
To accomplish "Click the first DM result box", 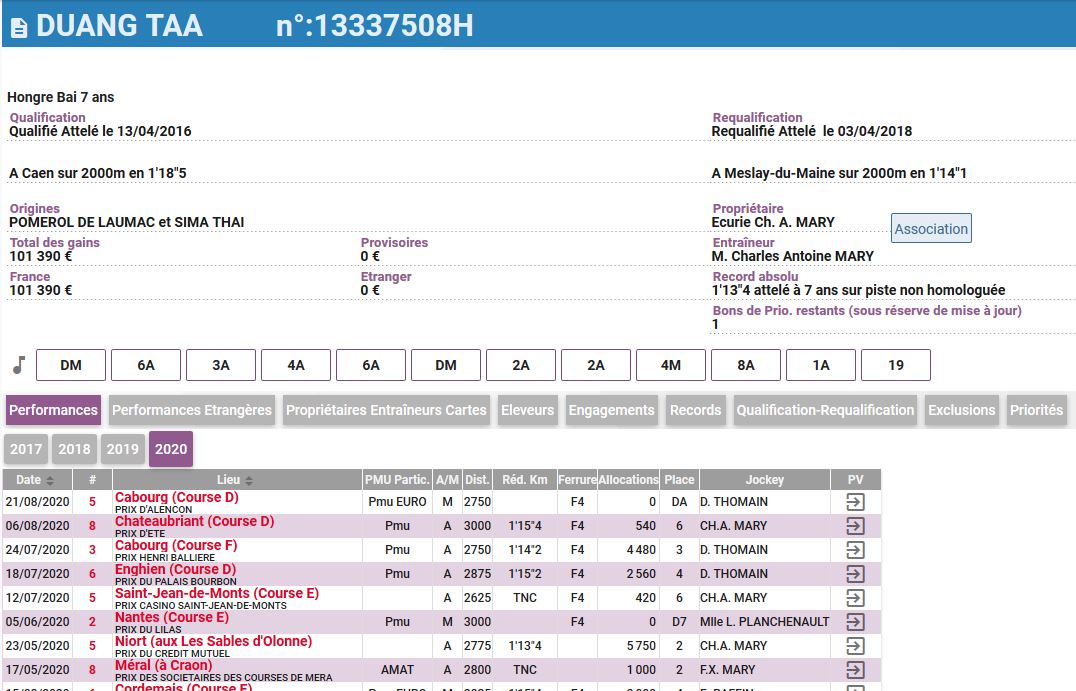I will tap(71, 365).
